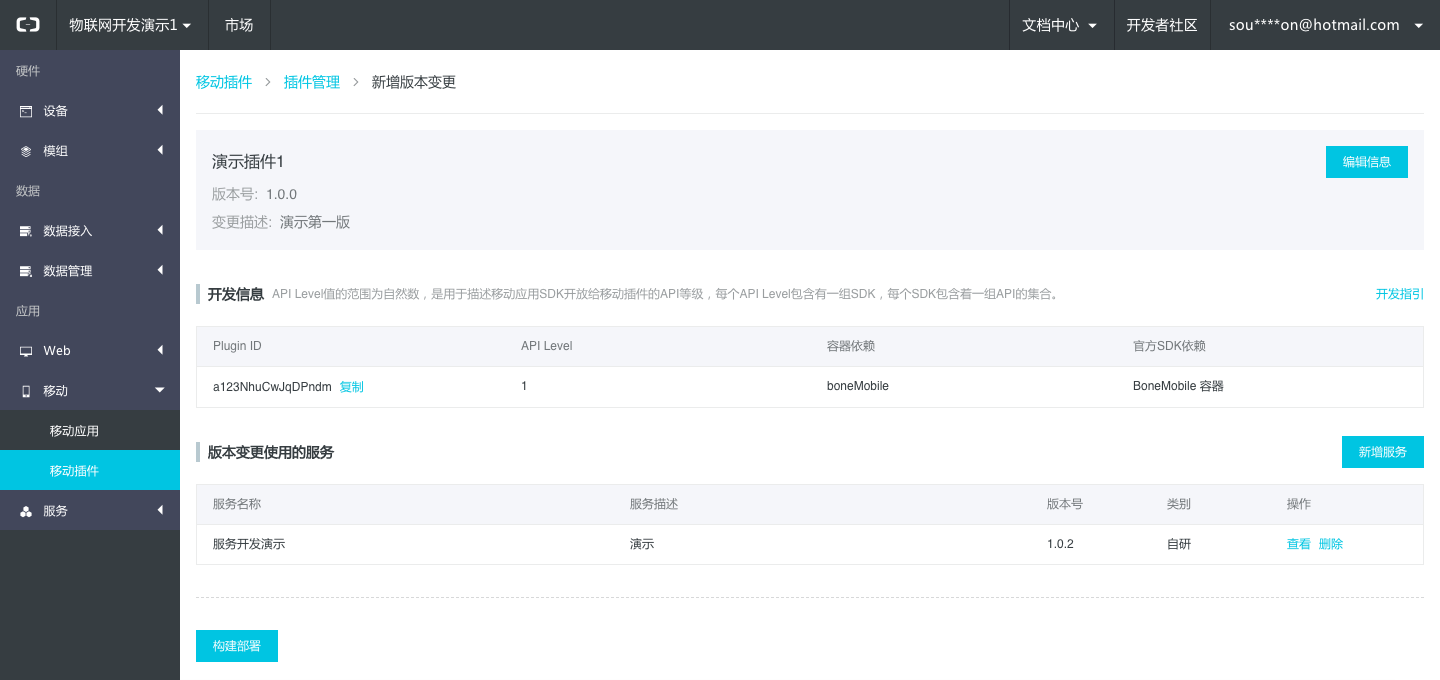Click the 数据管理 data management icon

(26, 271)
